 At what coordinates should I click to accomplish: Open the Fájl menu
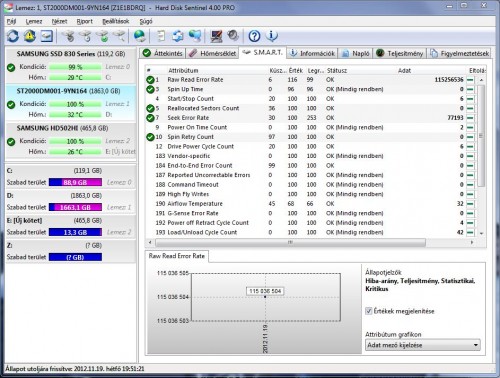pos(11,21)
